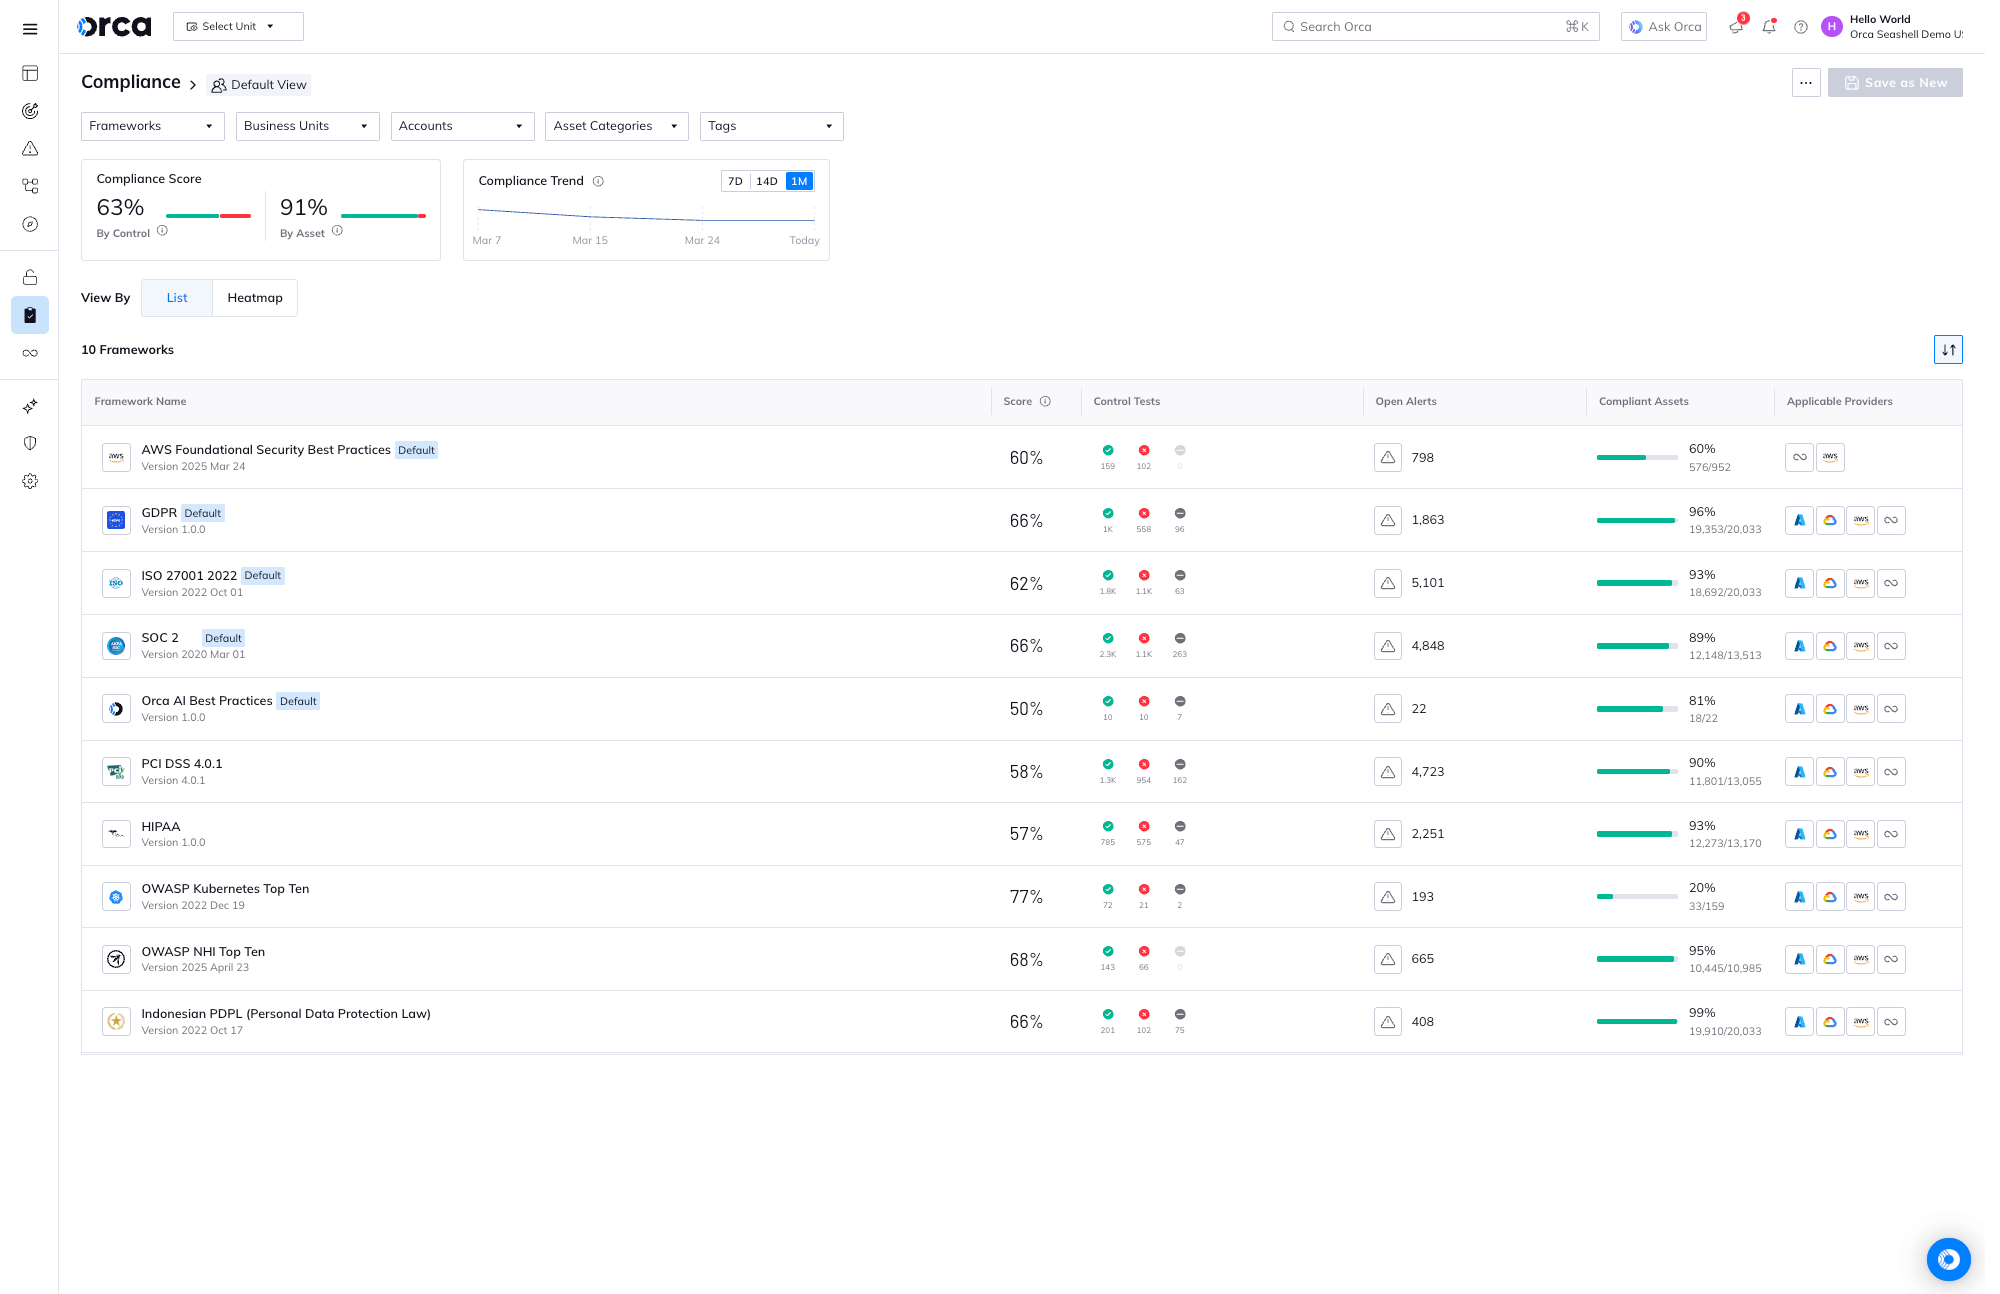The height and width of the screenshot is (1294, 2000).
Task: Open PCI DSS 4.0.1 framework
Action: pyautogui.click(x=182, y=764)
